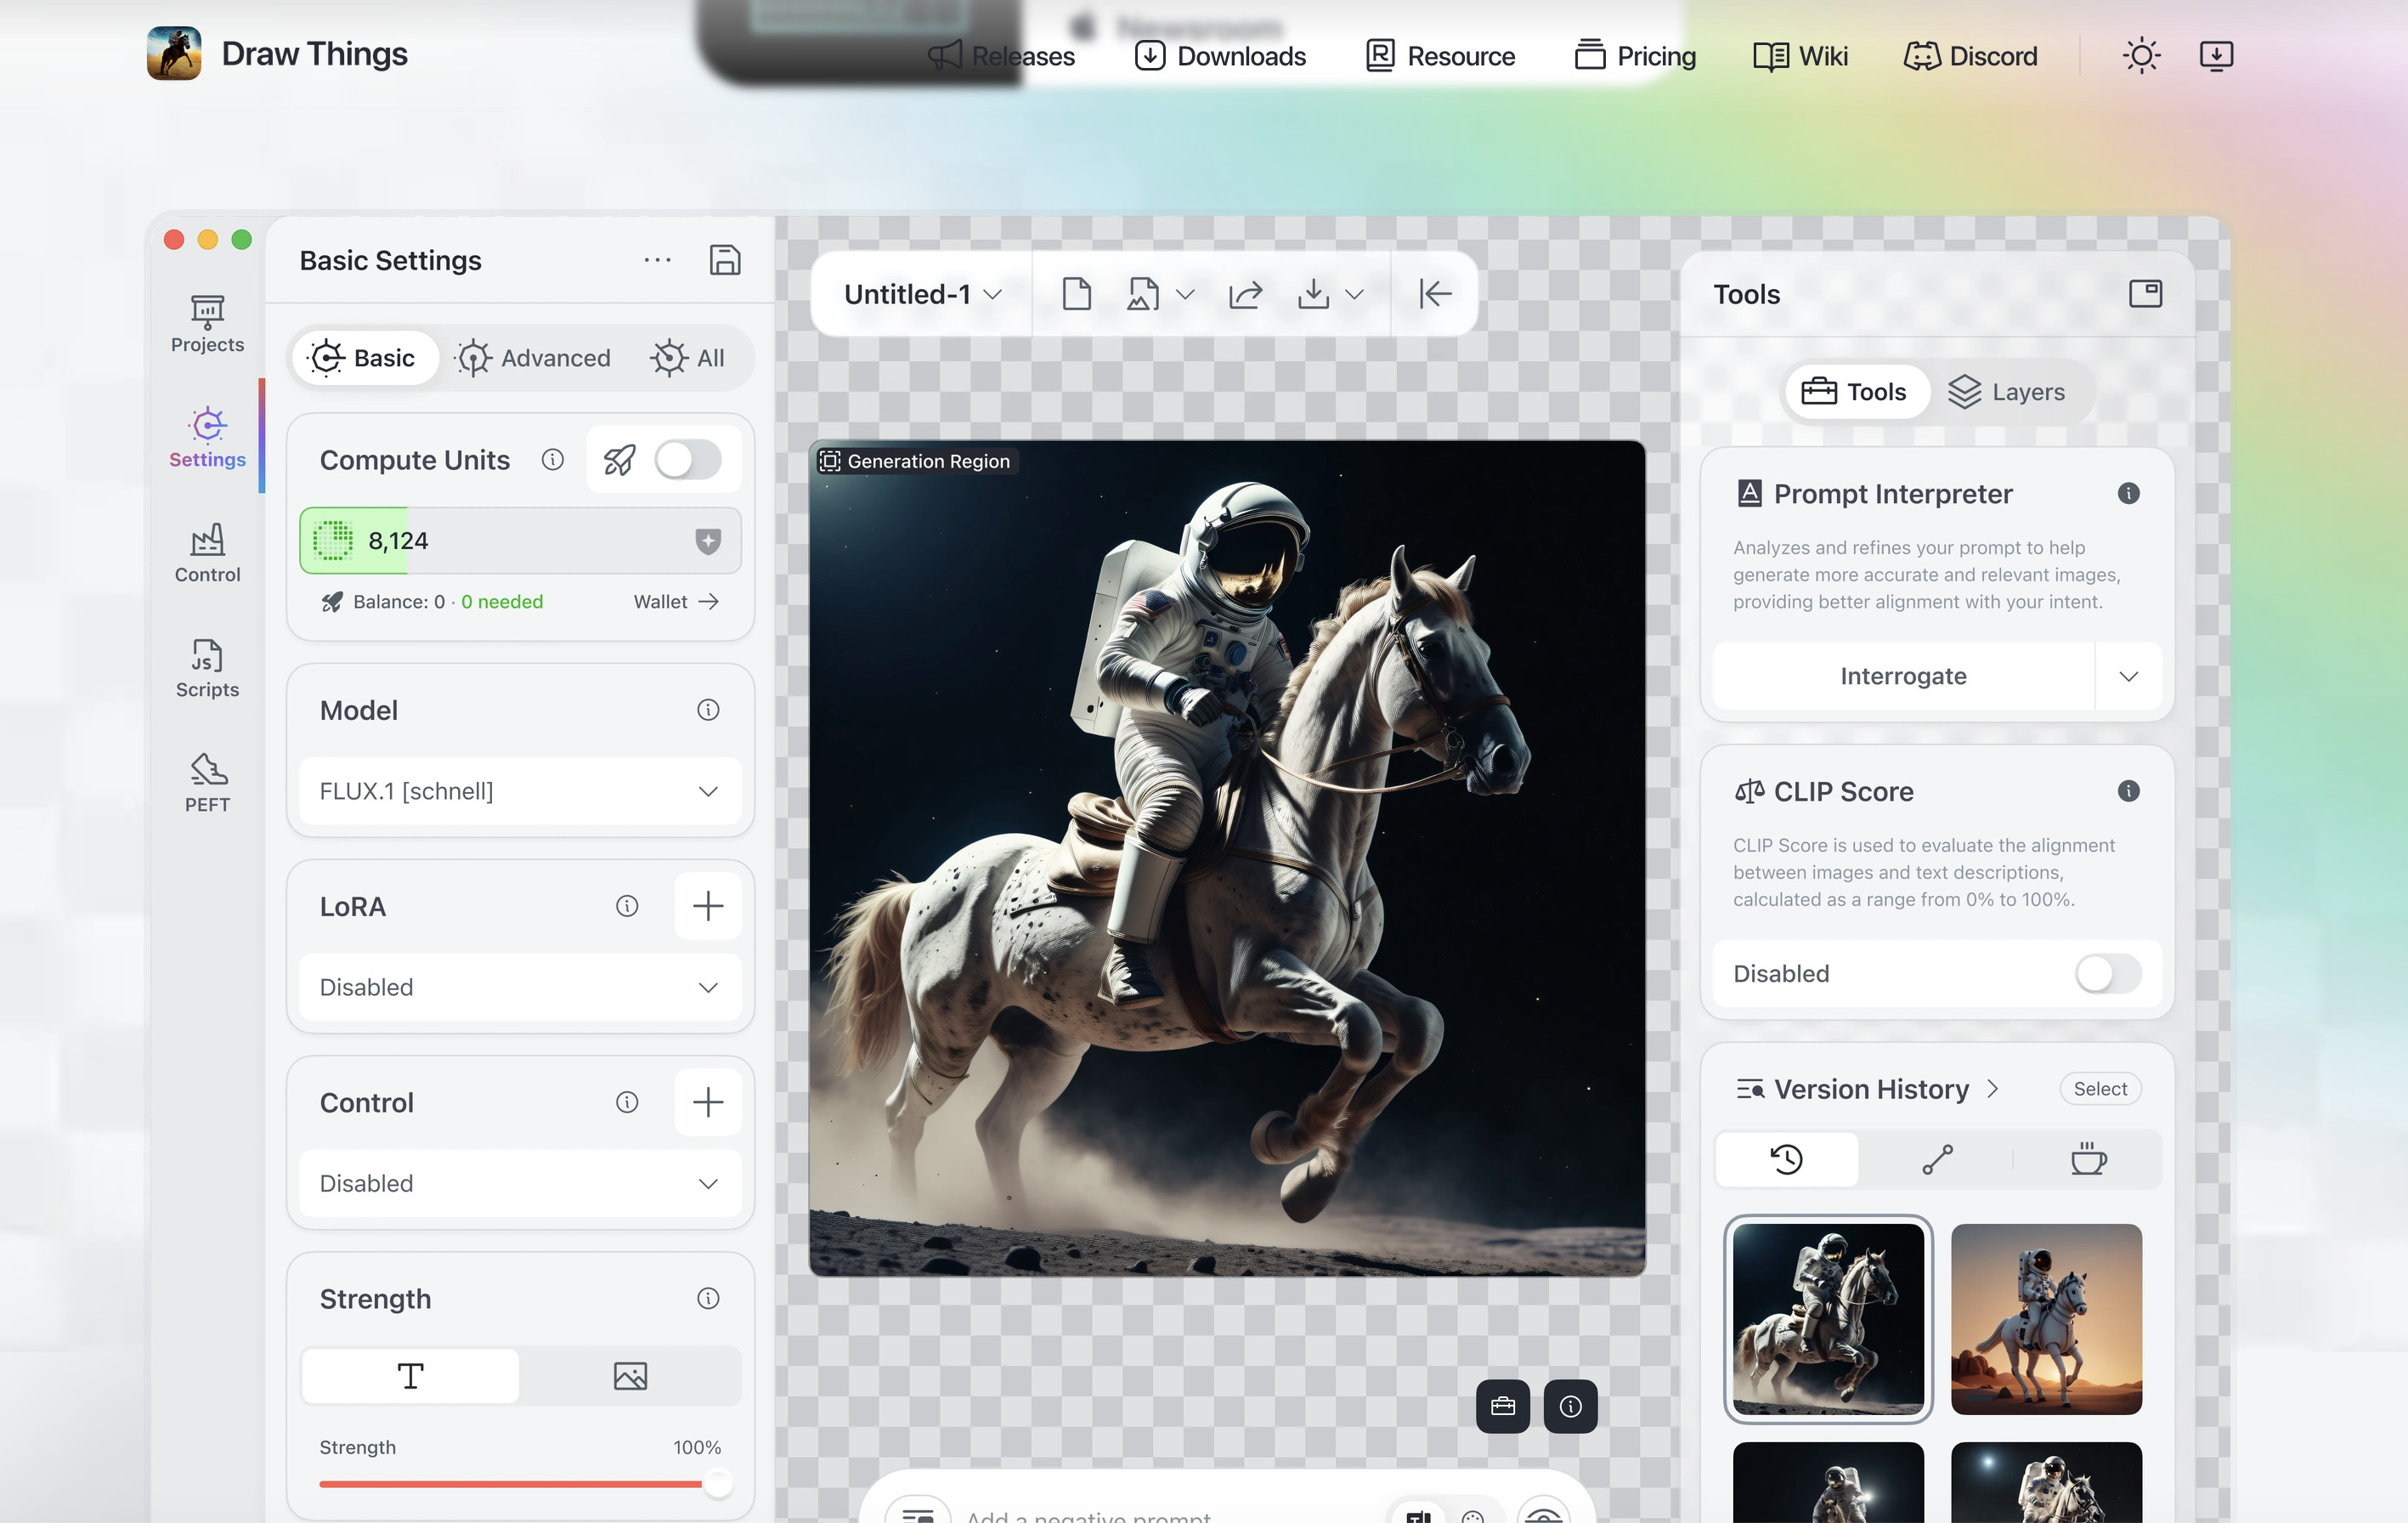This screenshot has height=1523, width=2408.
Task: Click the Strength slider handle
Action: (717, 1484)
